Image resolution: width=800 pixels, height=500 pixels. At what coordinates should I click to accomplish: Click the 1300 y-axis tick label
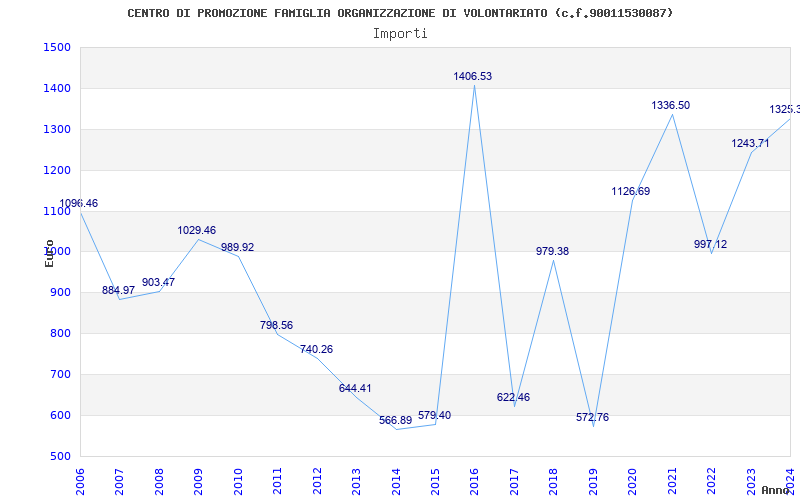[57, 129]
